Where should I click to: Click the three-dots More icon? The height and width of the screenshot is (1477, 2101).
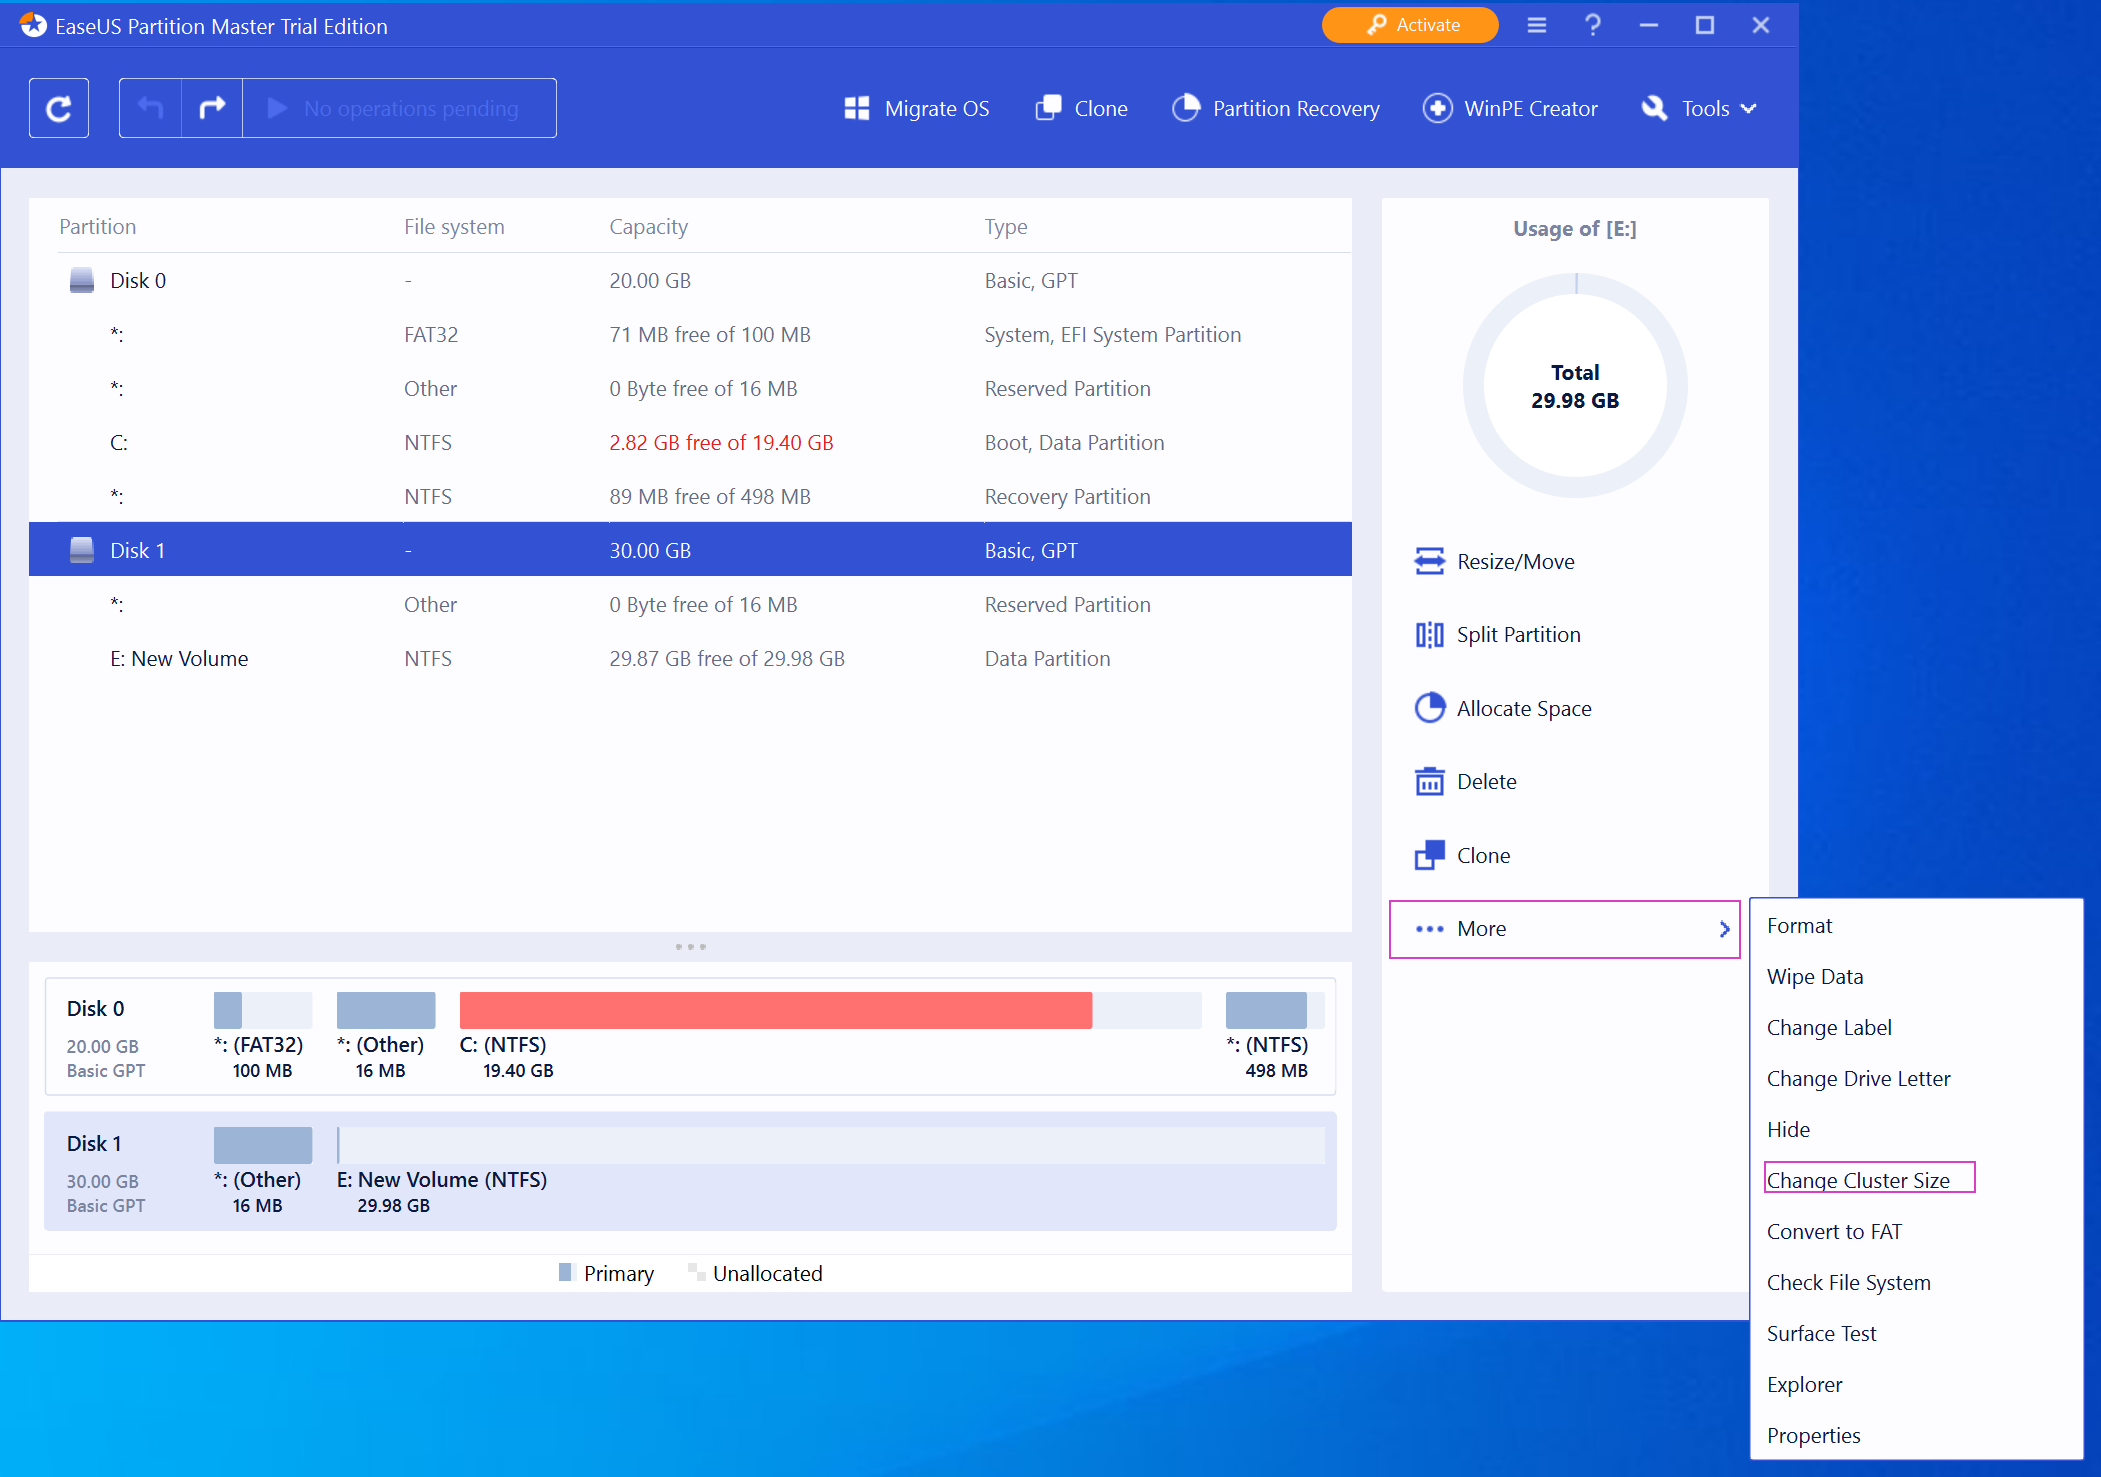[1430, 929]
